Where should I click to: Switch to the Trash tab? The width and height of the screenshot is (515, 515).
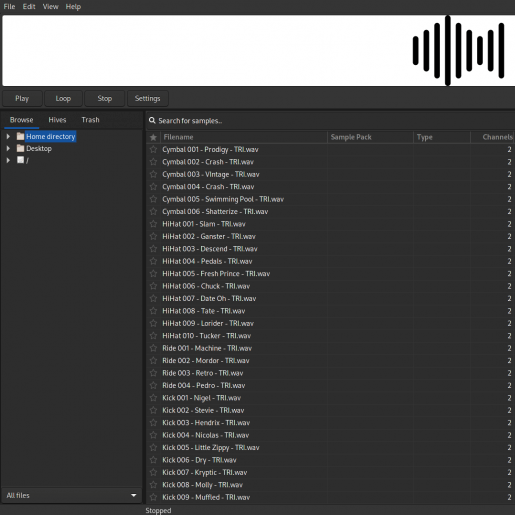(x=90, y=120)
